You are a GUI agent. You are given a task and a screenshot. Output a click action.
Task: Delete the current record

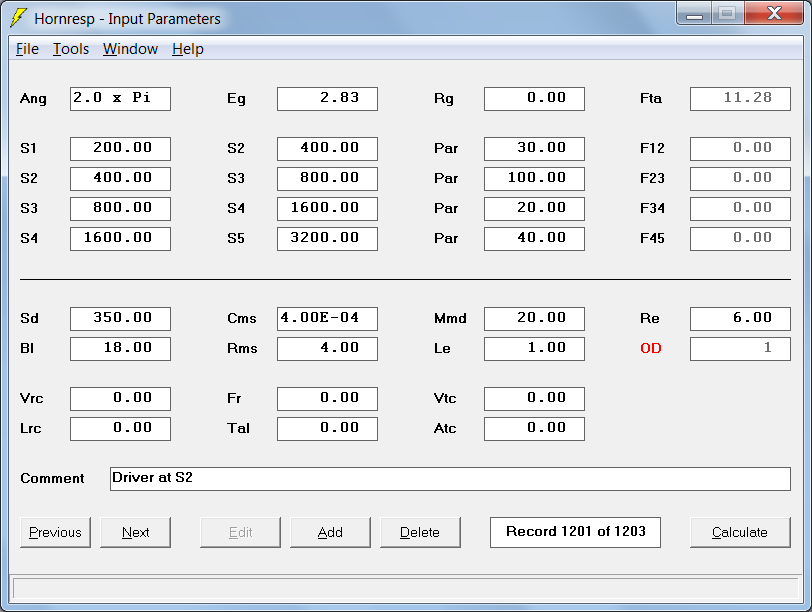click(x=420, y=532)
